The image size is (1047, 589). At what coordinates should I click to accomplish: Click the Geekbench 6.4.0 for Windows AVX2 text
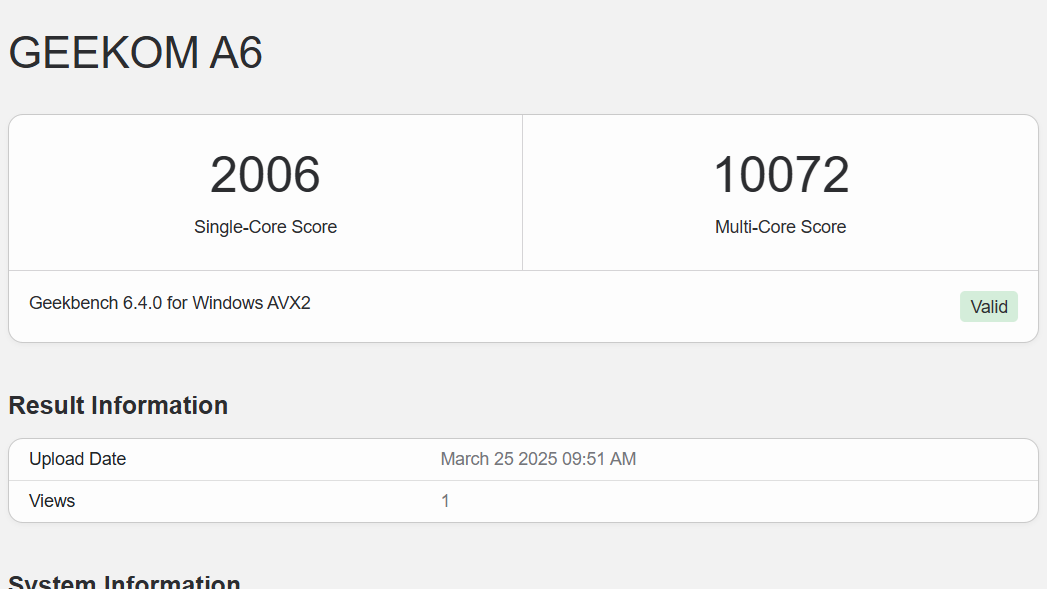pos(170,303)
